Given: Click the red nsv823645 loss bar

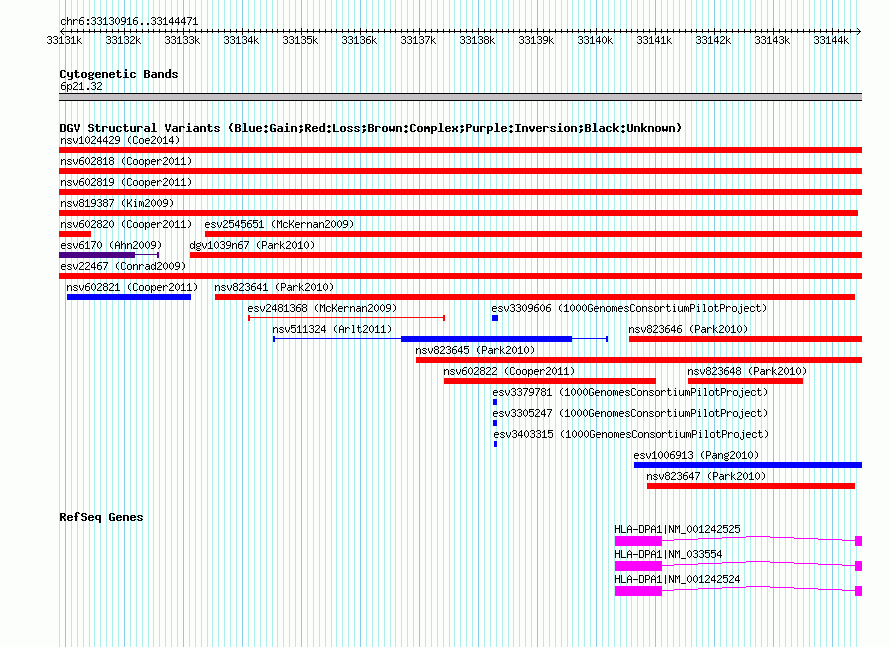Looking at the screenshot, I should click(x=639, y=360).
